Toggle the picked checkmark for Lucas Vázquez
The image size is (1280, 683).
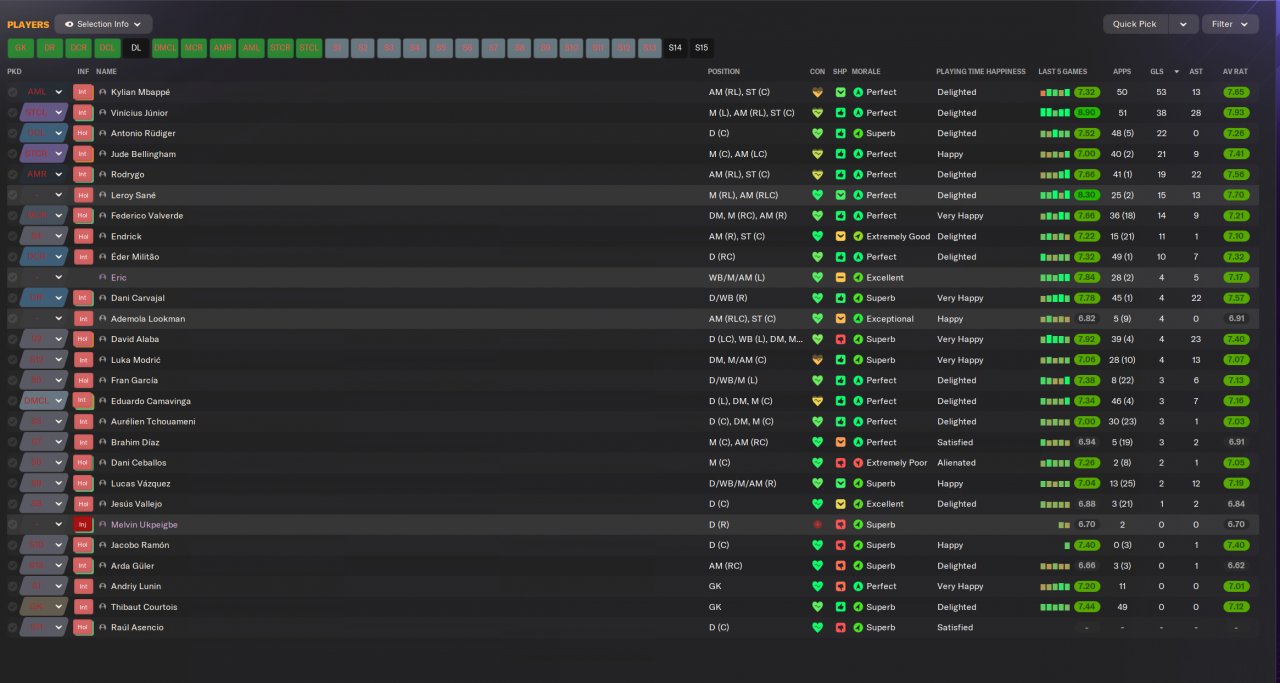tap(12, 483)
